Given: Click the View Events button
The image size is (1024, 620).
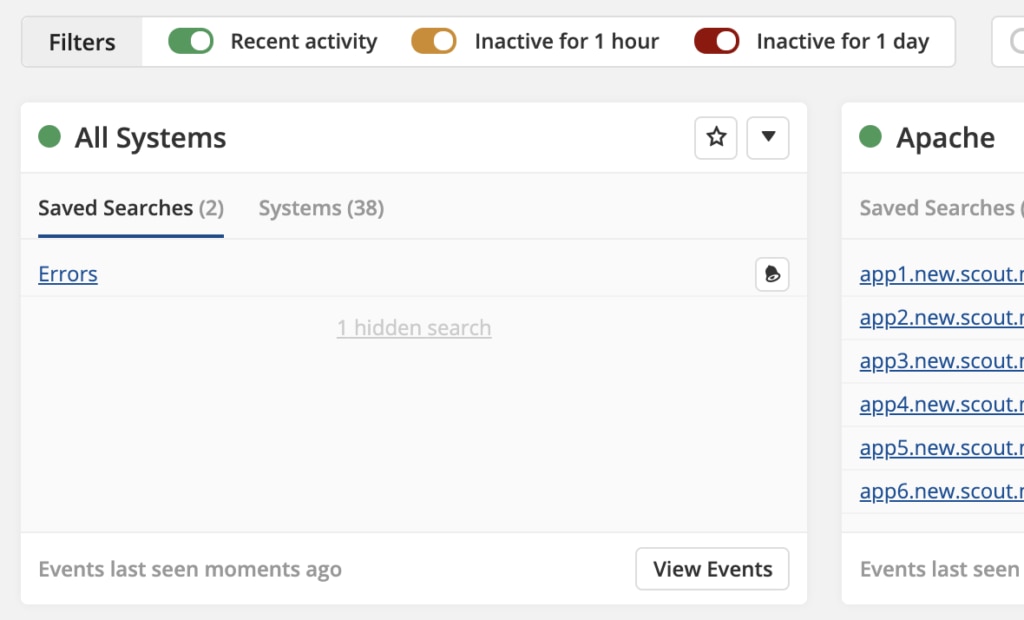Looking at the screenshot, I should (712, 569).
